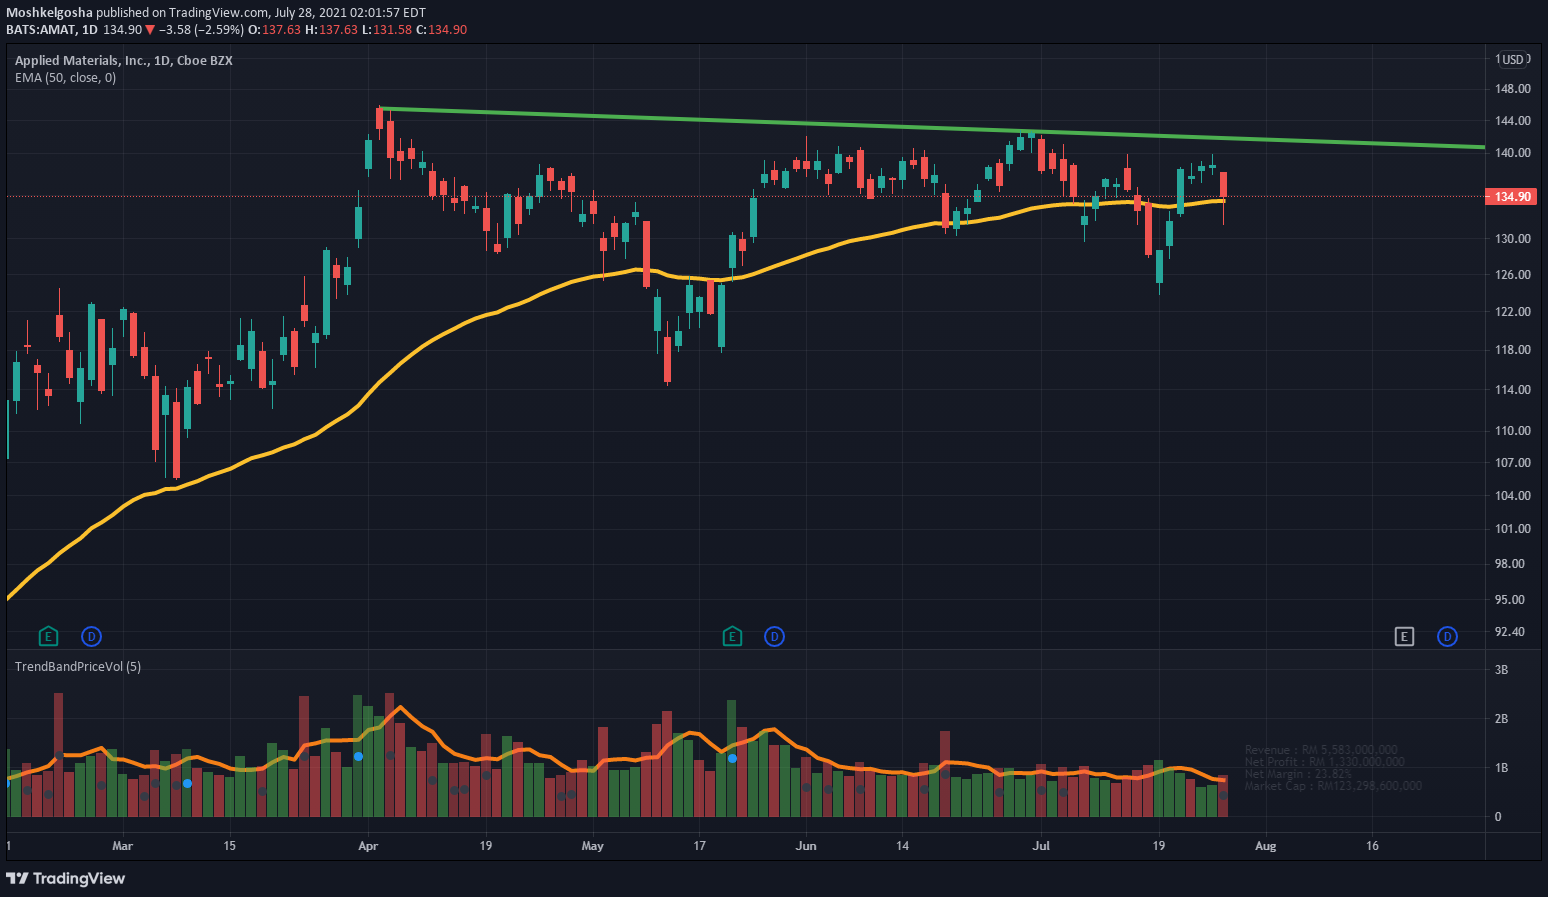Viewport: 1548px width, 897px height.
Task: Click the TradingView logo
Action: click(x=66, y=878)
